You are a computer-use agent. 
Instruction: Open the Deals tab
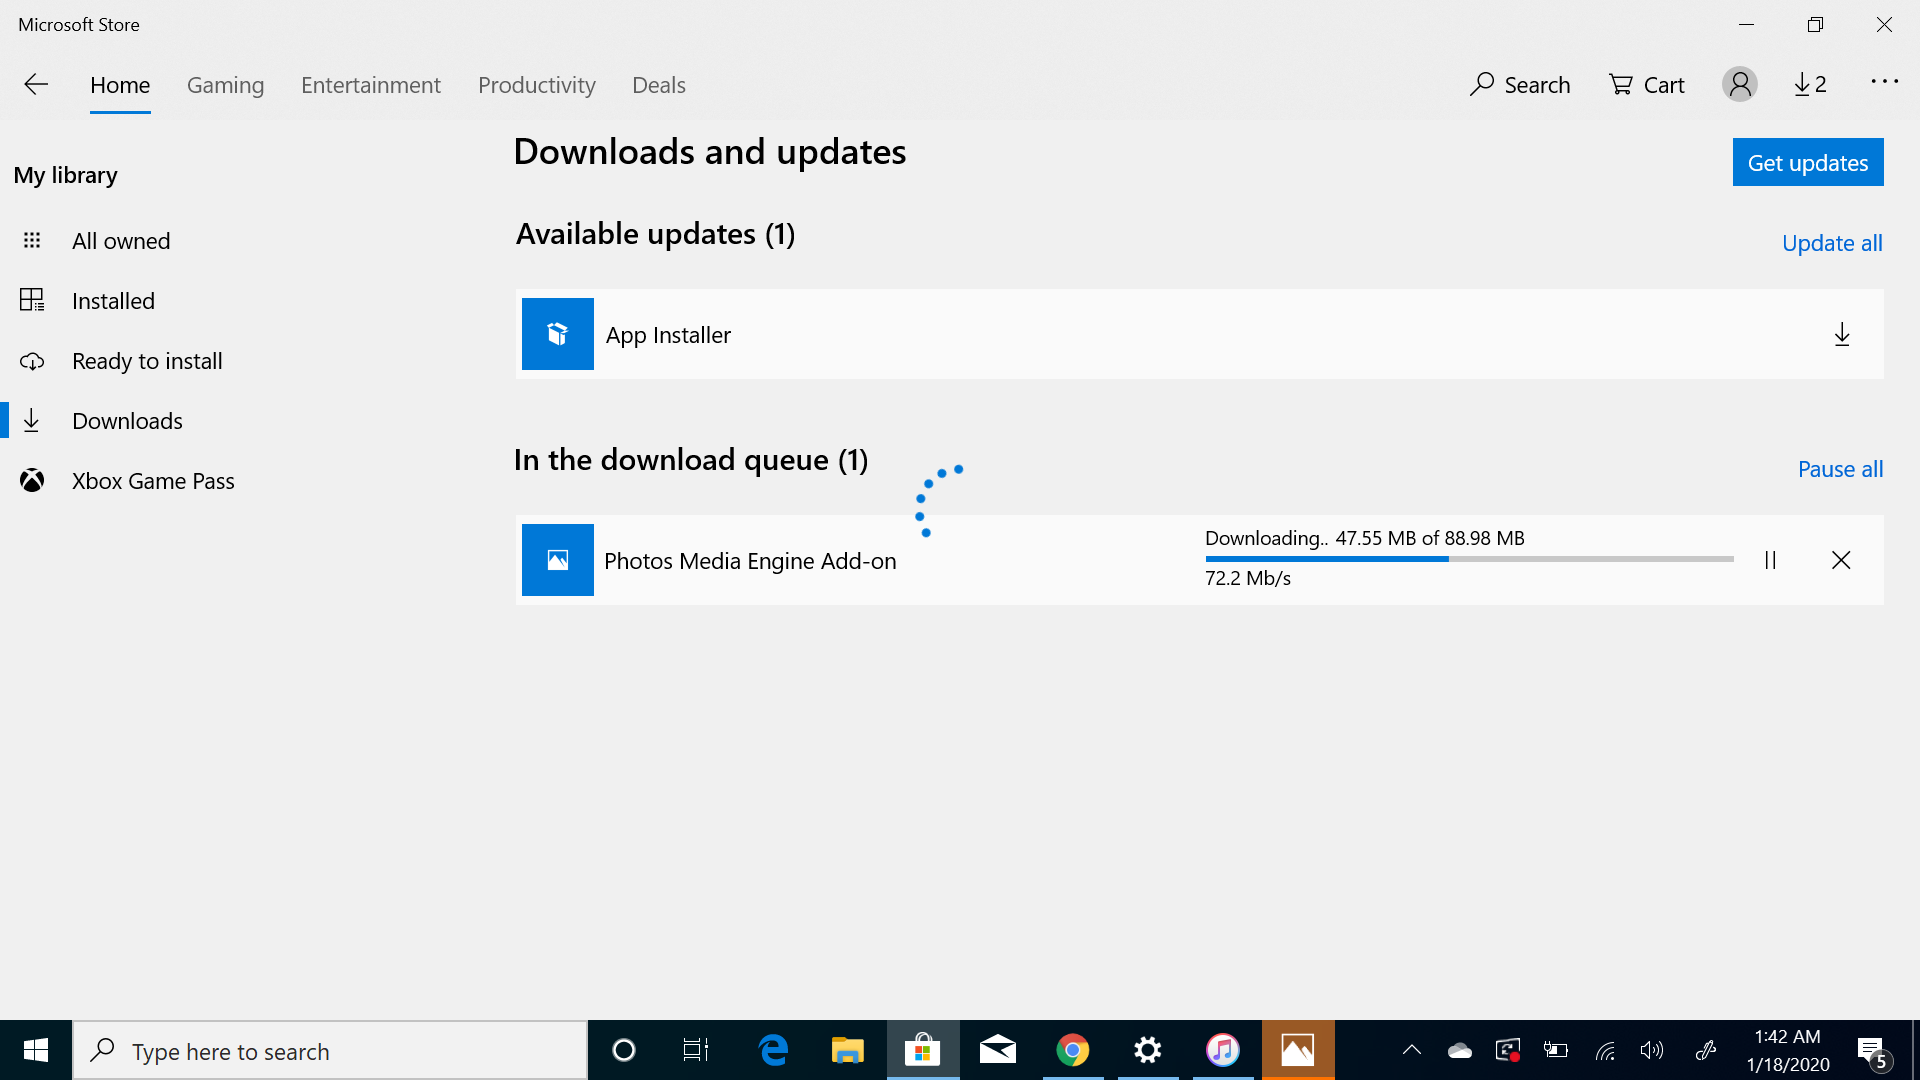pyautogui.click(x=658, y=85)
